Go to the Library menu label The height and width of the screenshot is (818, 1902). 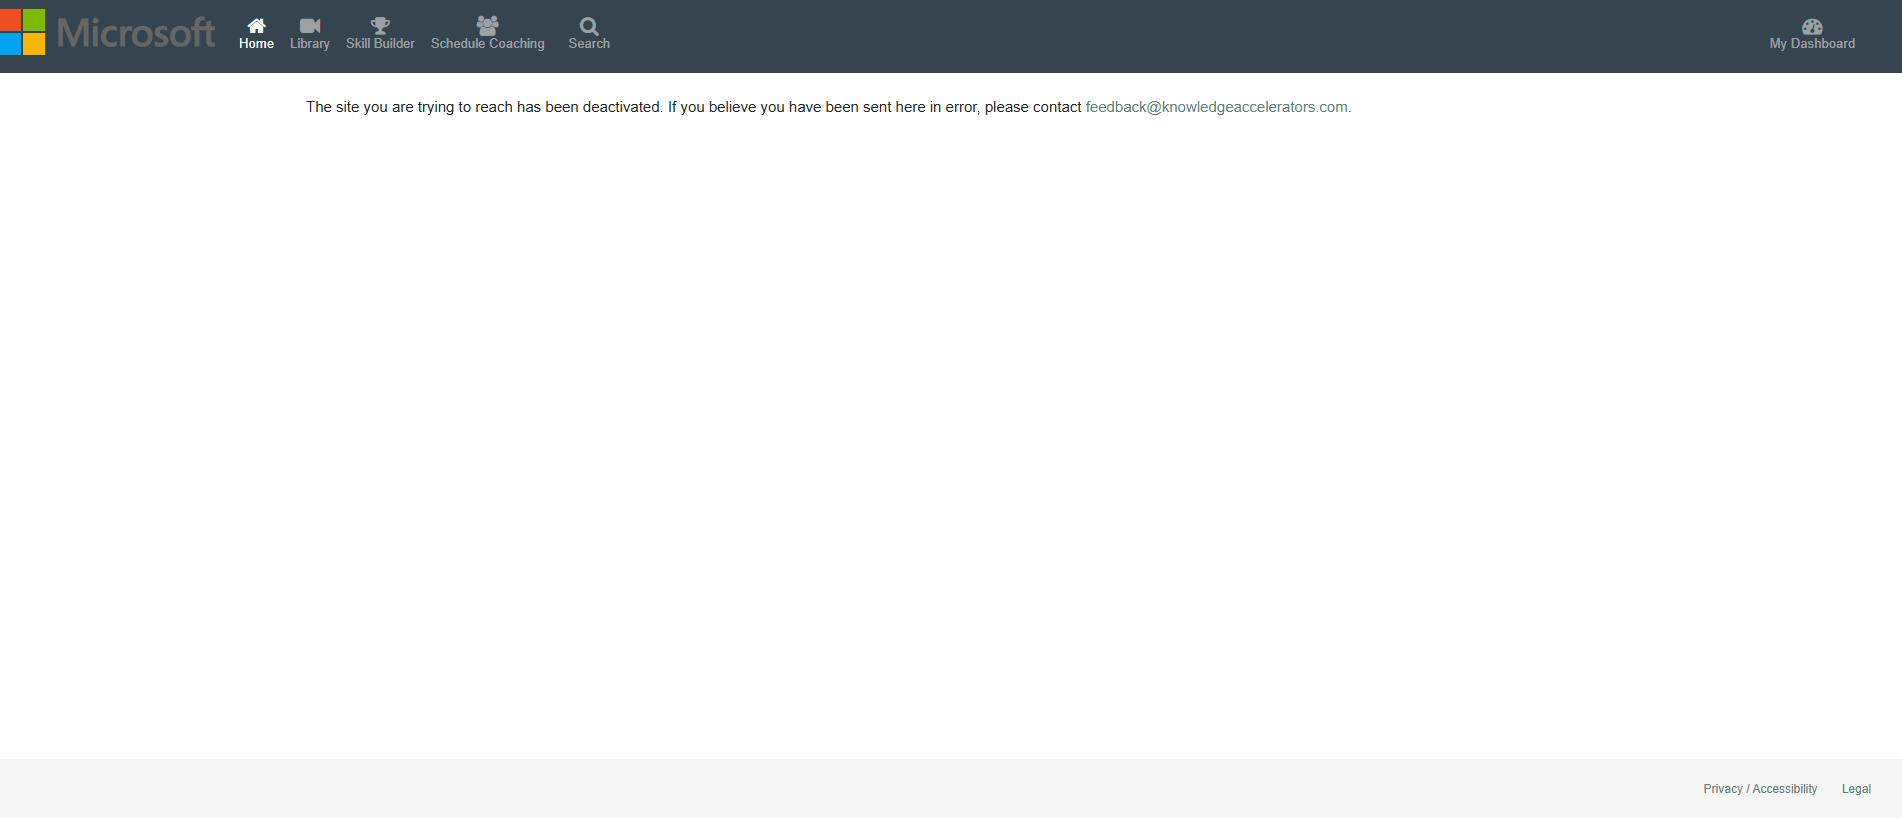tap(310, 44)
